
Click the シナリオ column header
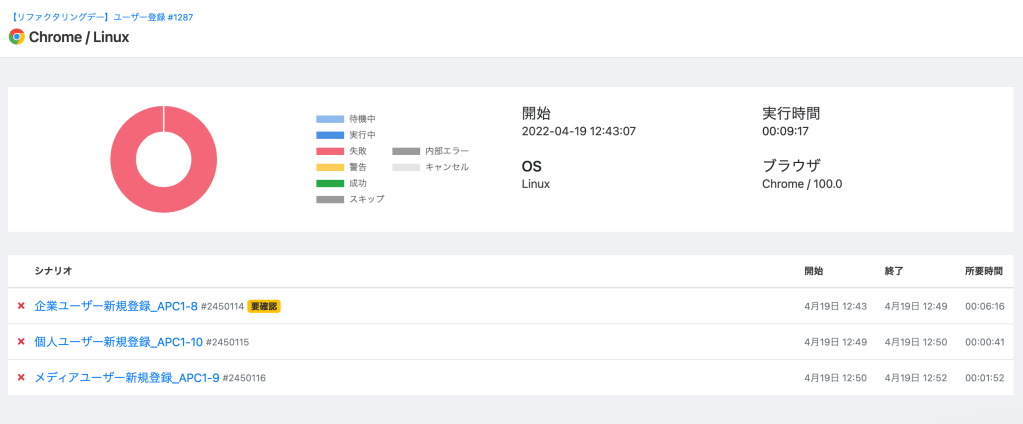(x=53, y=271)
